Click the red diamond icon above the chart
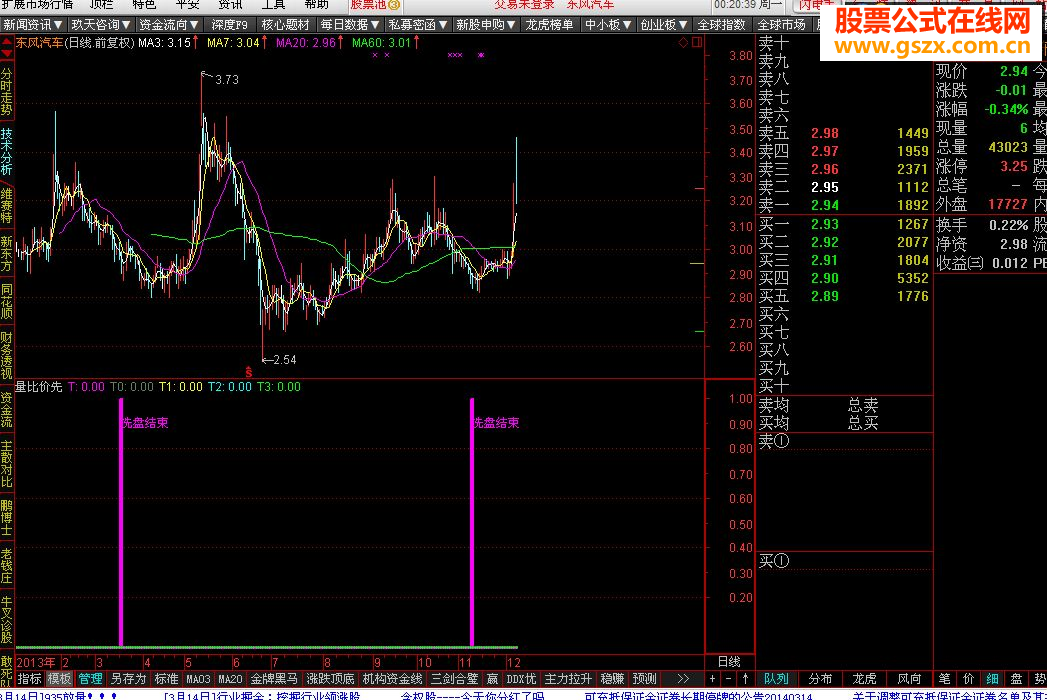The height and width of the screenshot is (700, 1047). click(x=683, y=43)
